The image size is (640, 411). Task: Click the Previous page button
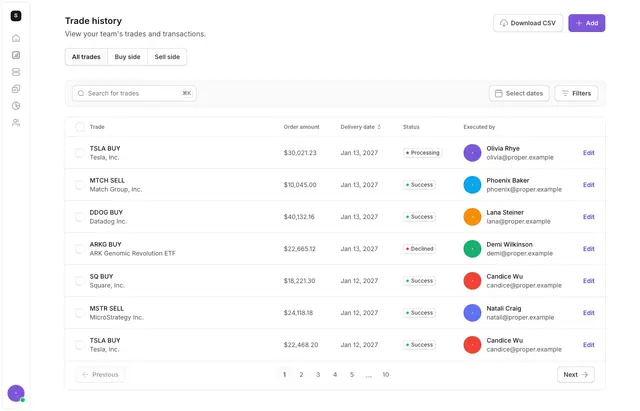coord(100,375)
